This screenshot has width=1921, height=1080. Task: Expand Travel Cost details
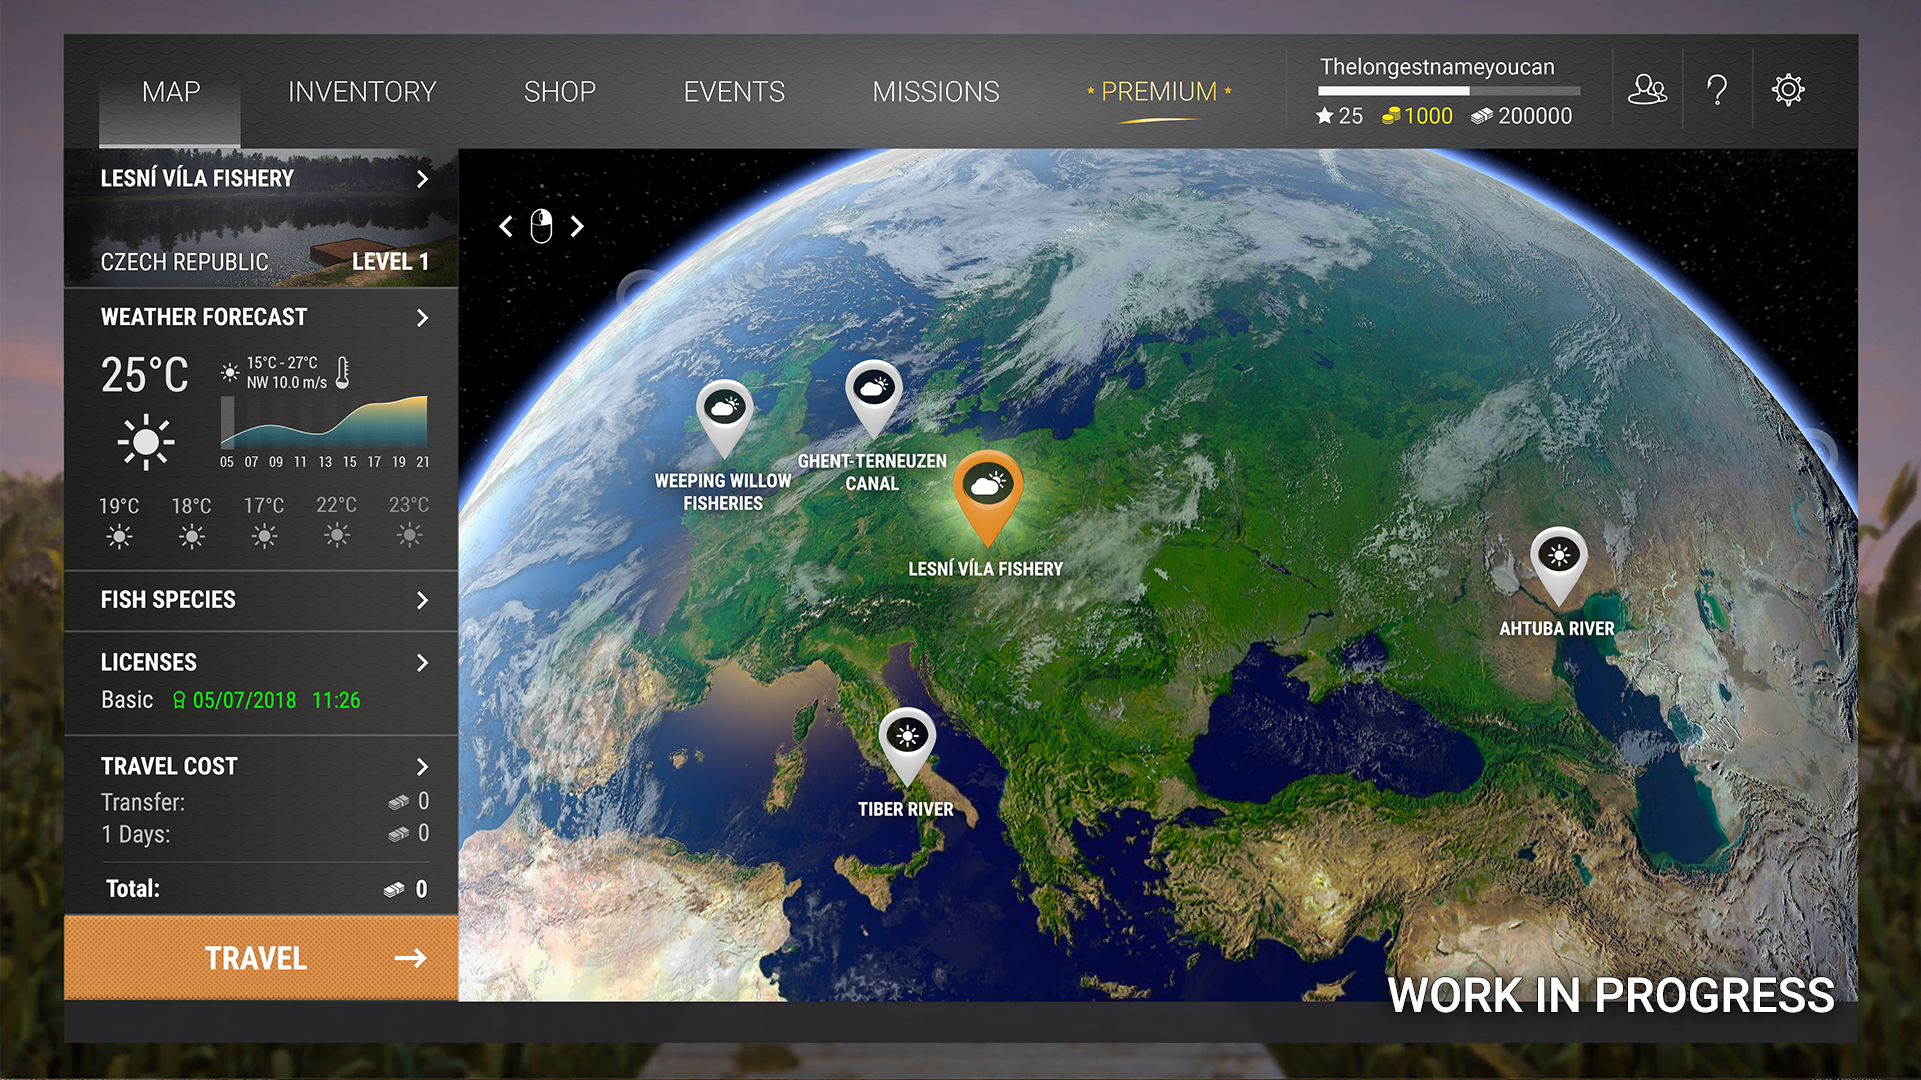click(422, 767)
